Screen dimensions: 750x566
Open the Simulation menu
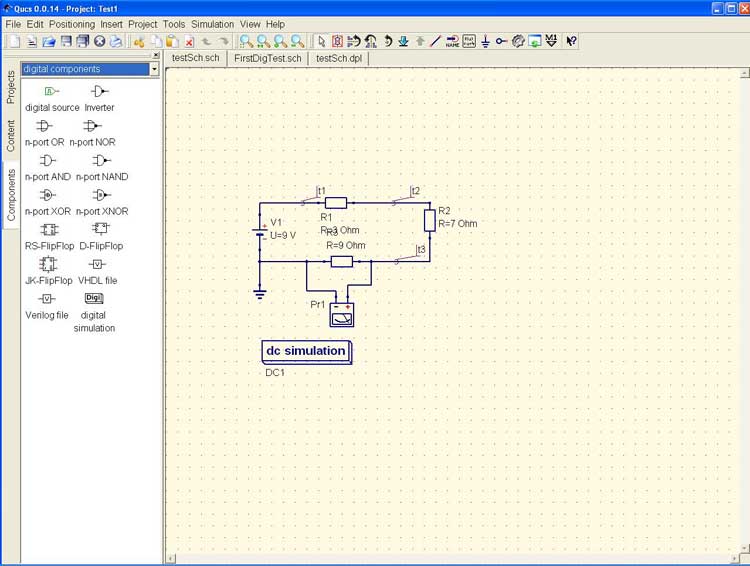tap(212, 24)
